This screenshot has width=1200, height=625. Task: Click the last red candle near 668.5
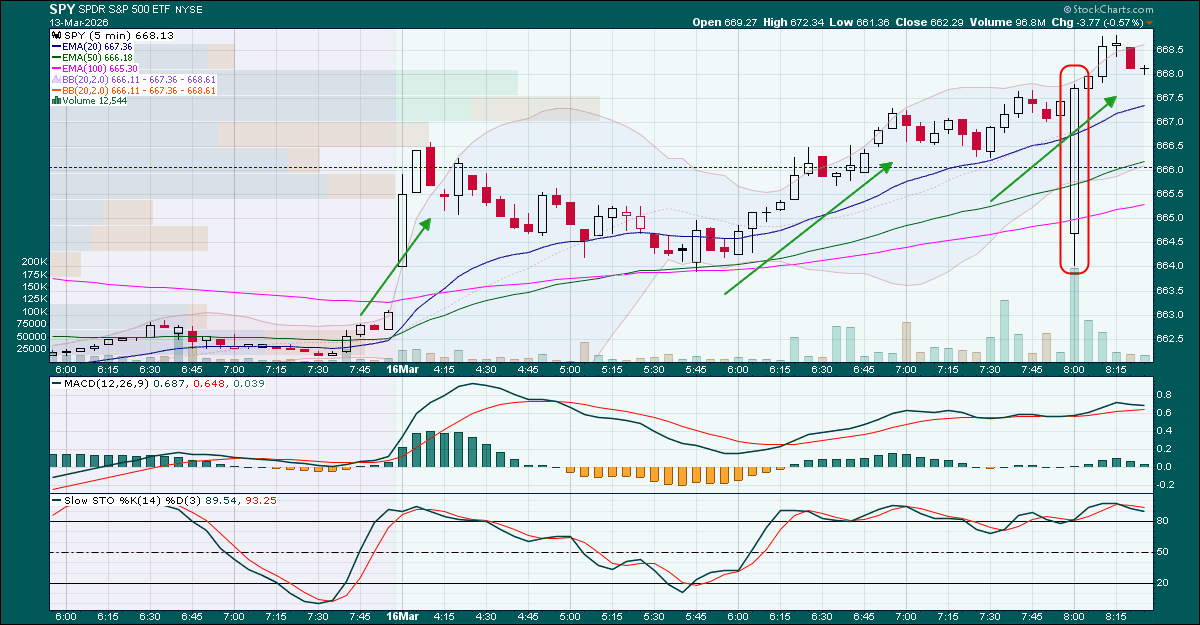pyautogui.click(x=1131, y=57)
